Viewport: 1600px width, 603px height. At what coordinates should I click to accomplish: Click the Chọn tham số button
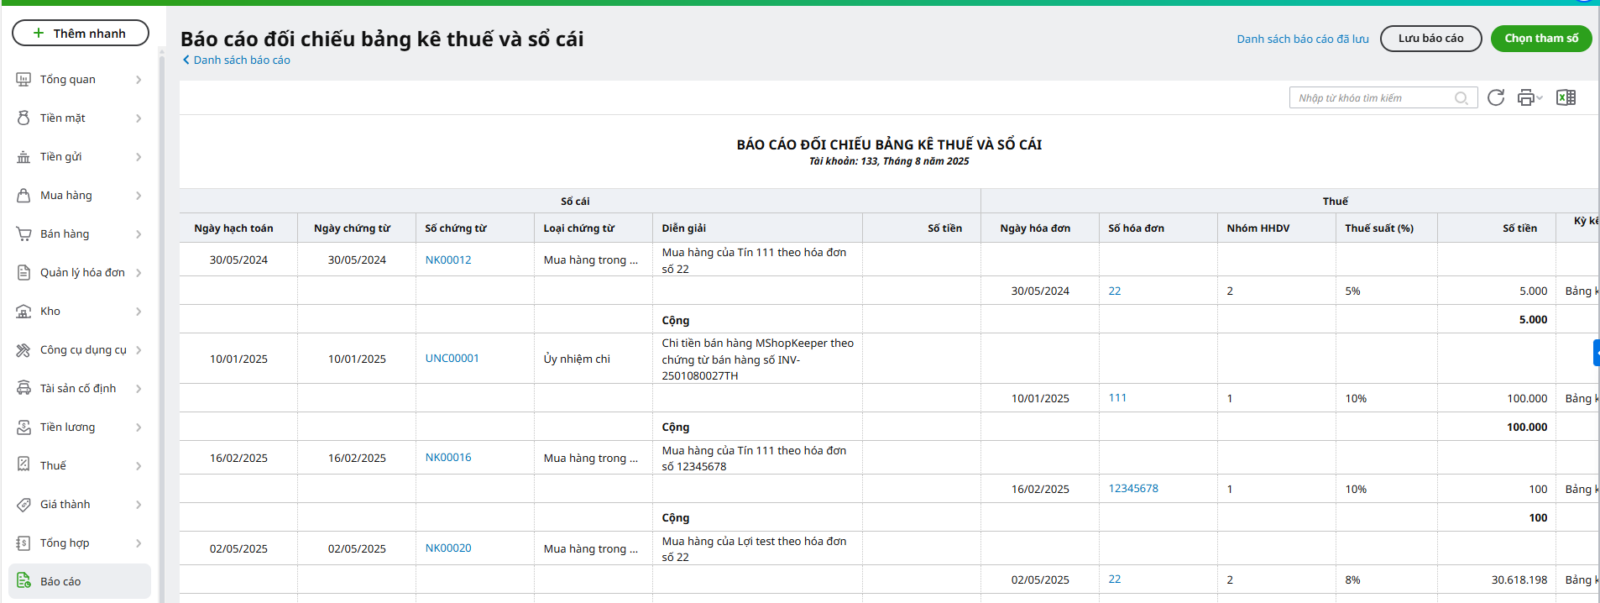tap(1541, 38)
